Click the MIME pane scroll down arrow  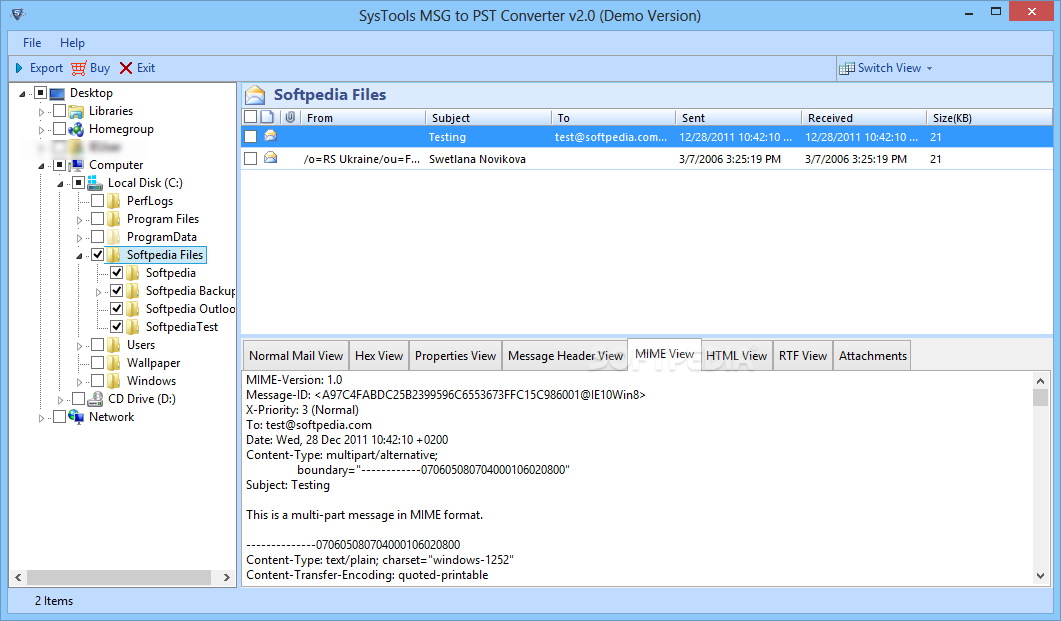pos(1040,576)
